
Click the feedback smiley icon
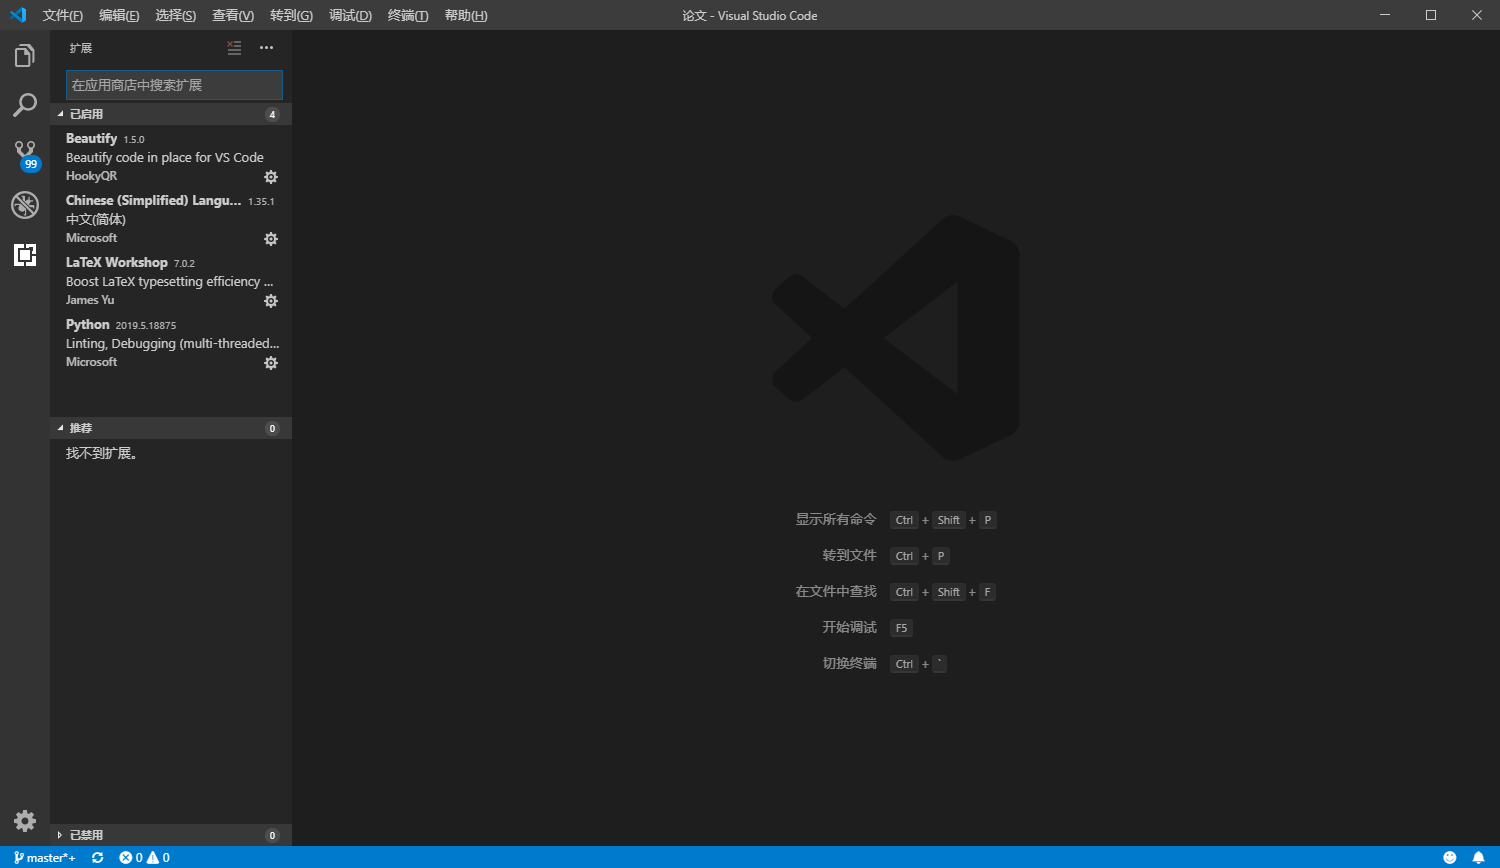click(x=1450, y=857)
